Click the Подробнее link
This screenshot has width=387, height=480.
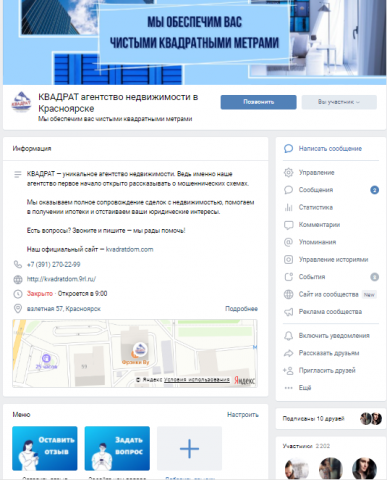[x=241, y=309]
